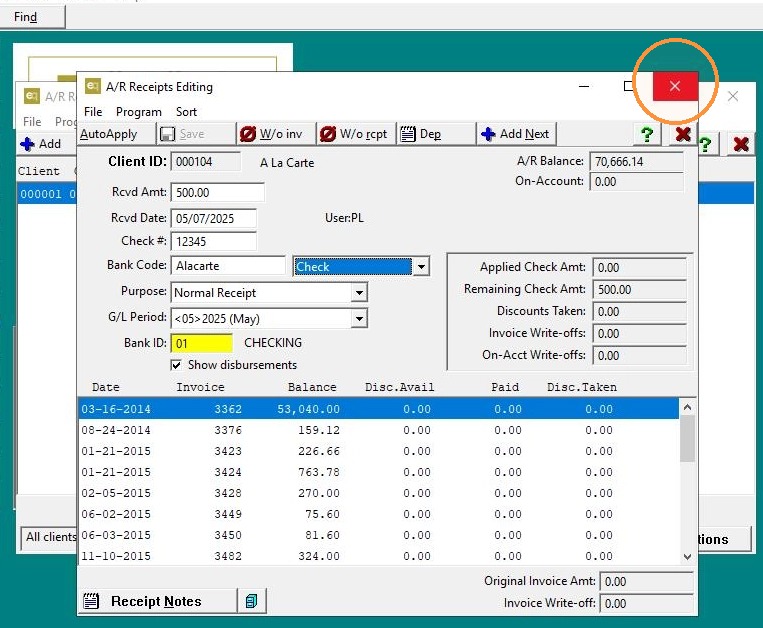The width and height of the screenshot is (763, 628).
Task: Expand the G/L Period dropdown
Action: [x=359, y=319]
